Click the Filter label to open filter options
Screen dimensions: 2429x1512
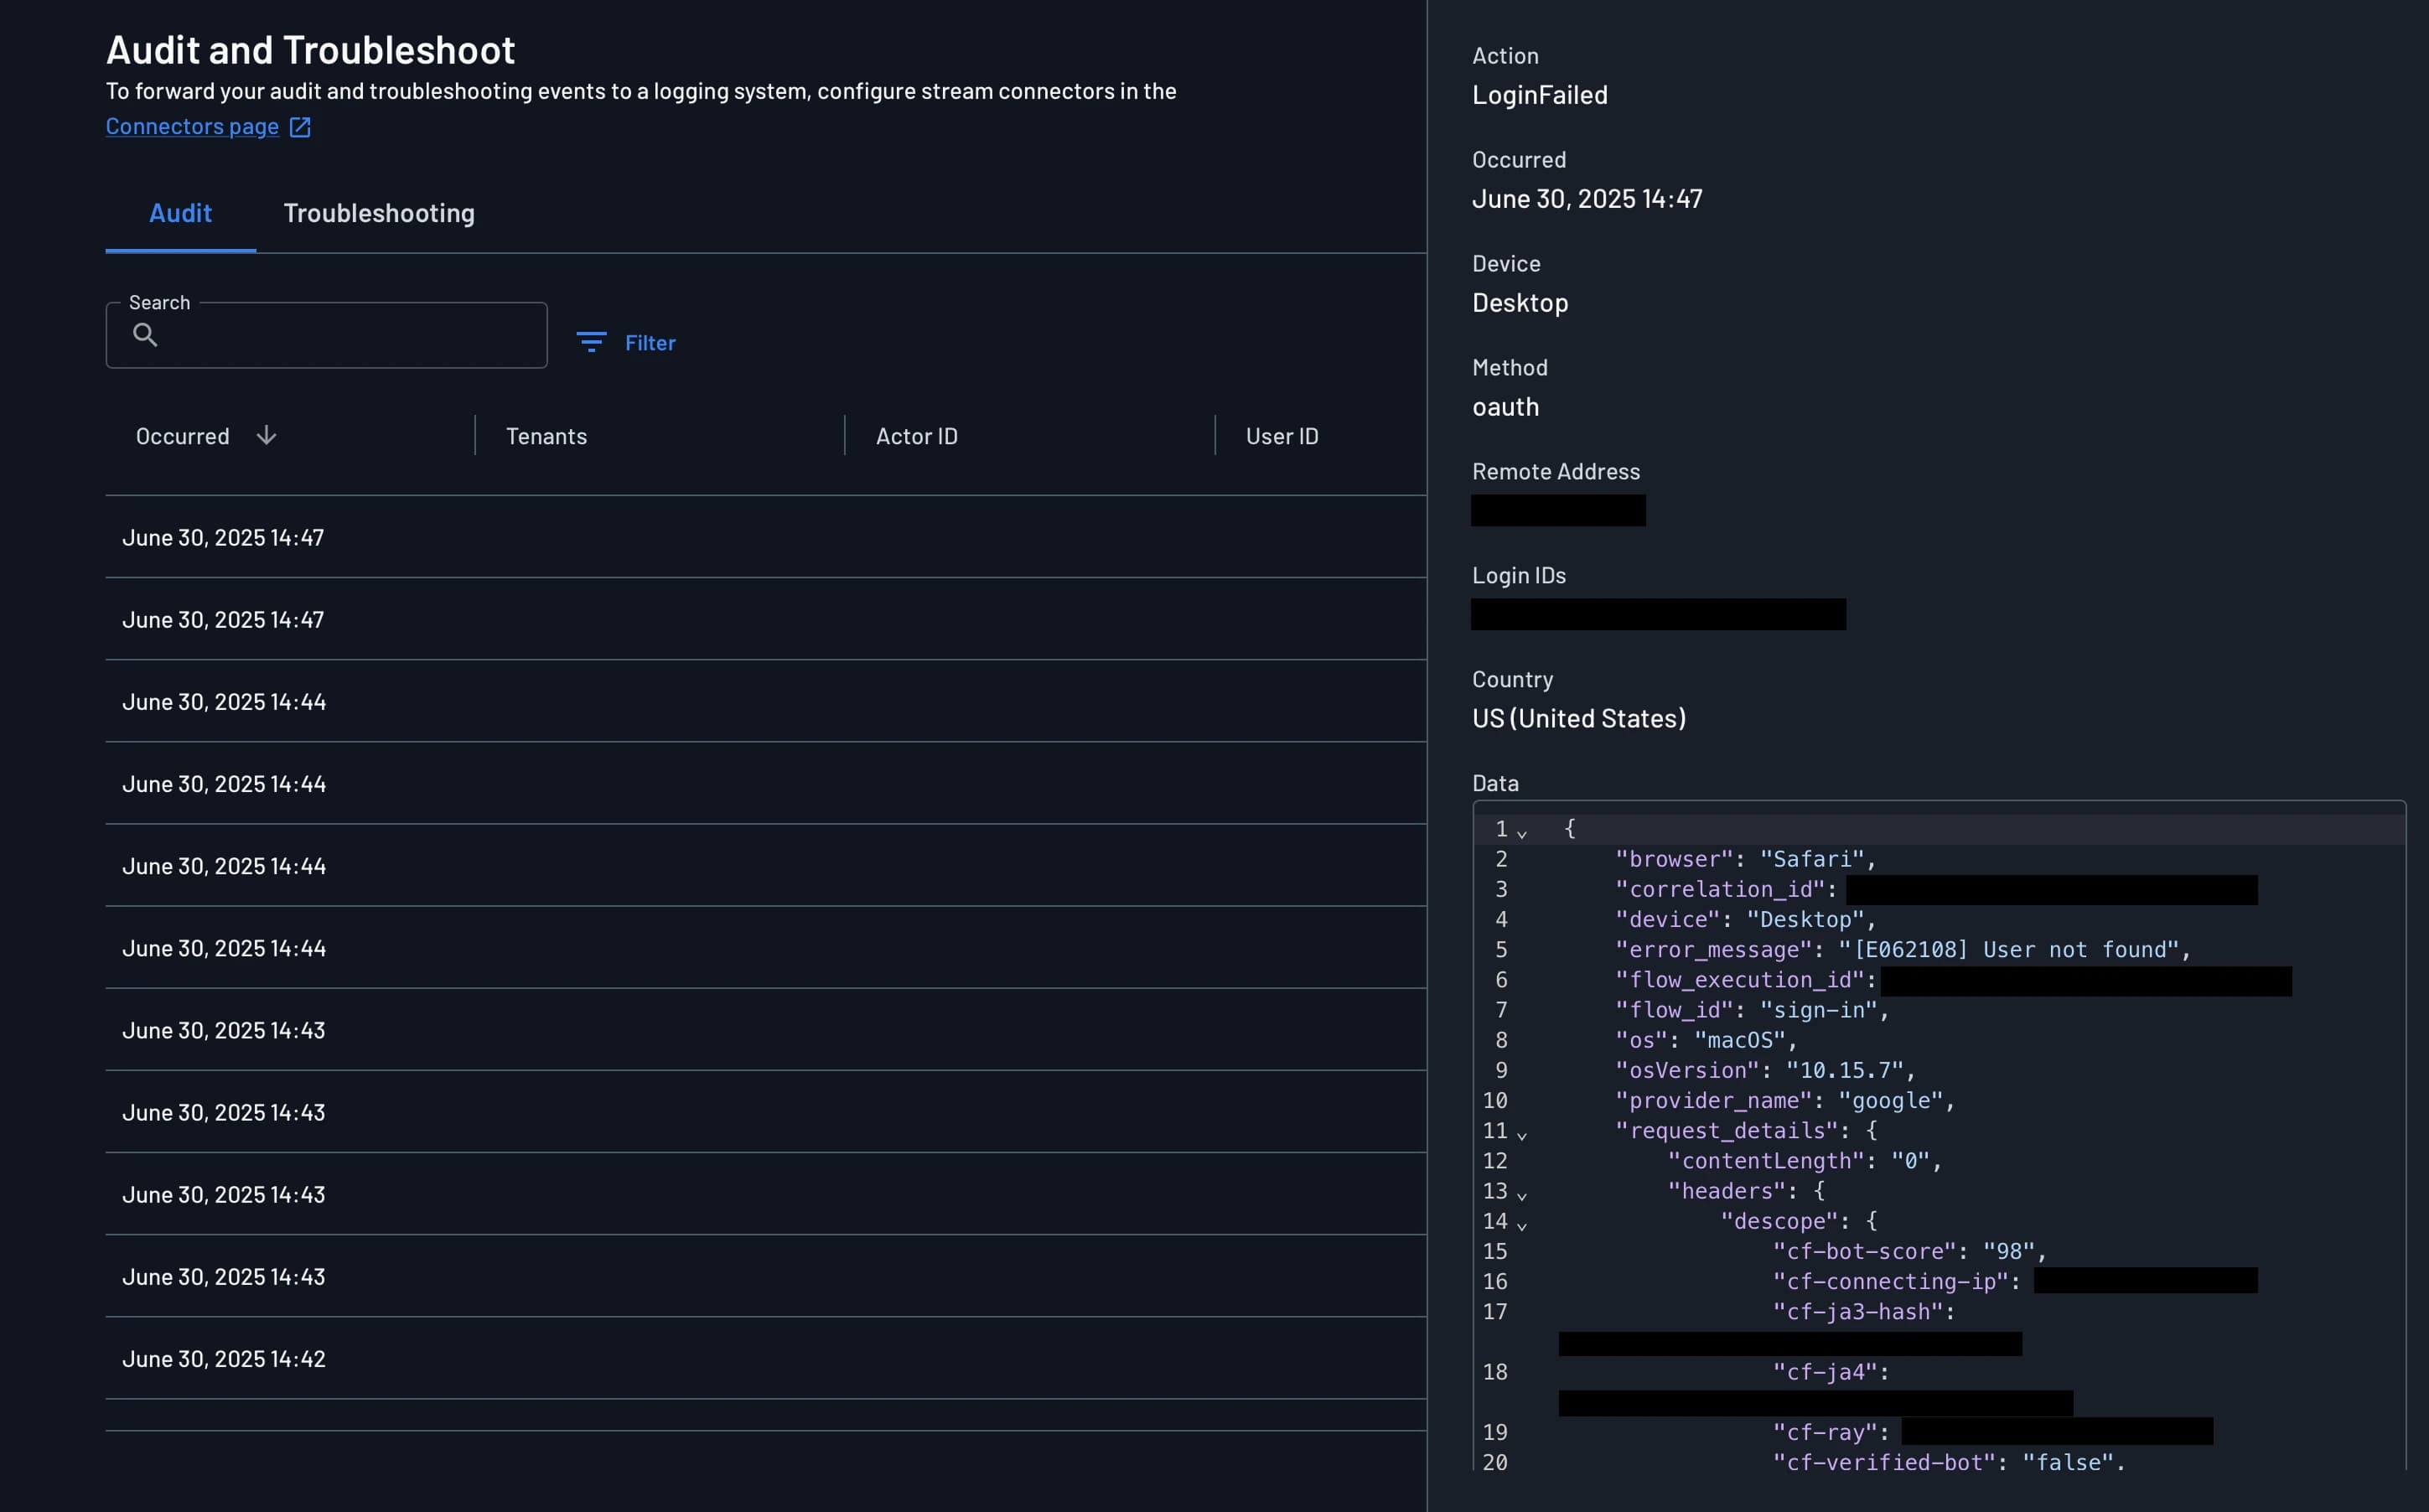tap(650, 343)
